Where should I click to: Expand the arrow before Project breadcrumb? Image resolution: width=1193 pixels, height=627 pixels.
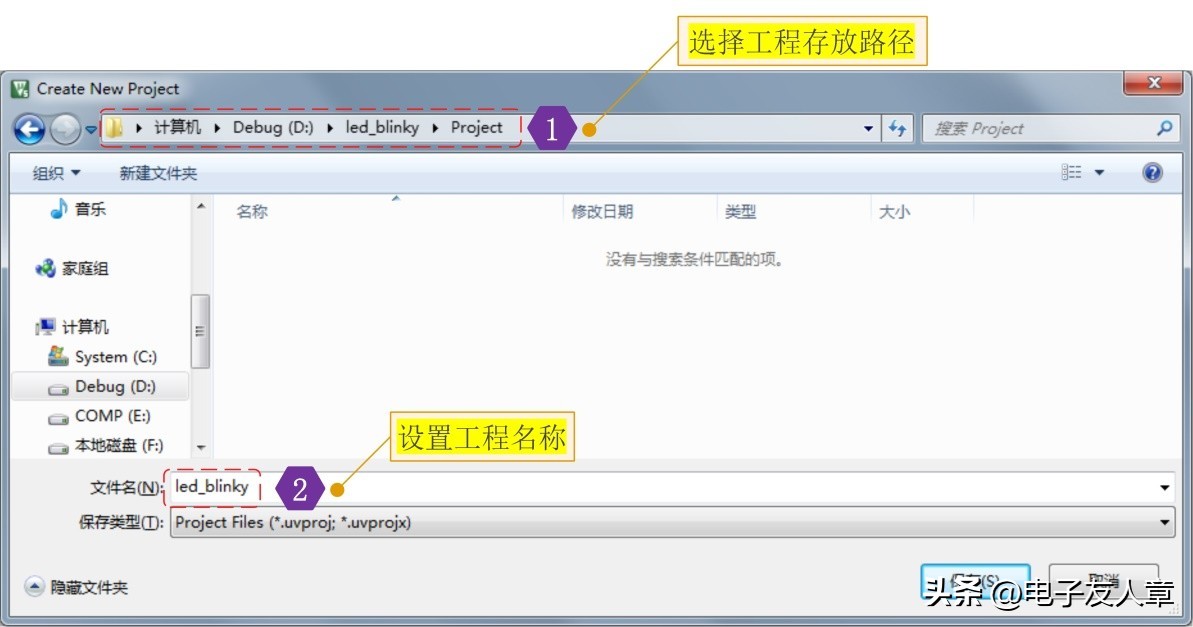435,128
